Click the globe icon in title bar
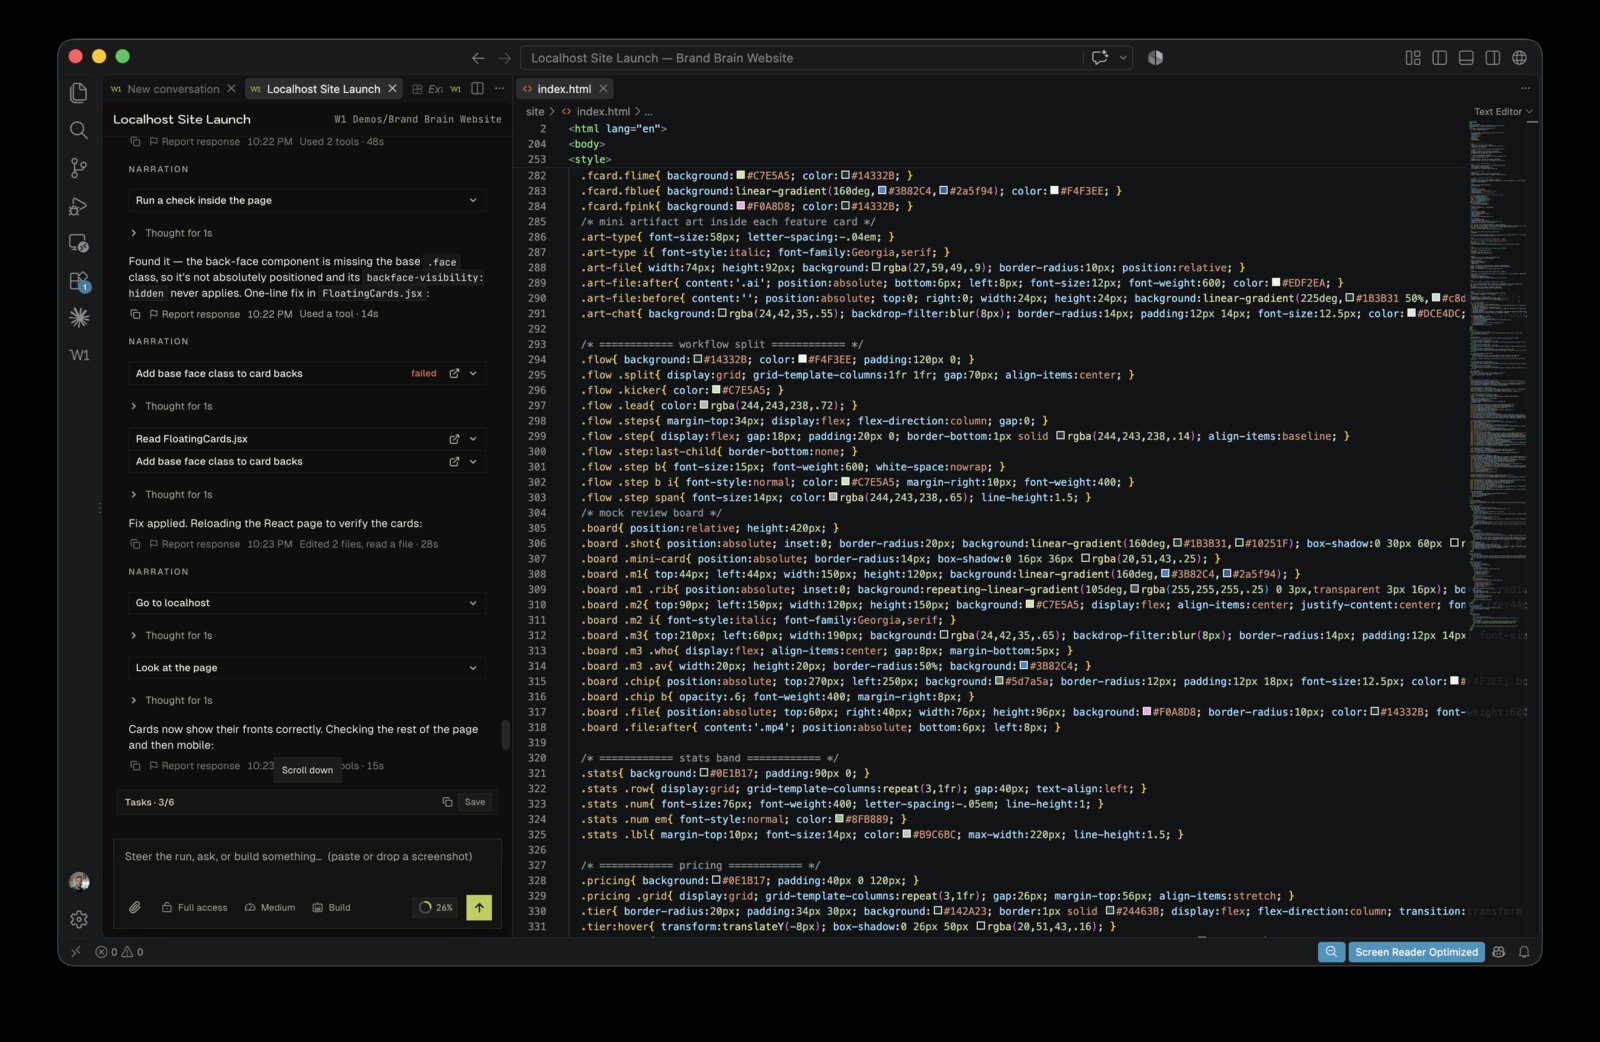 click(1519, 58)
